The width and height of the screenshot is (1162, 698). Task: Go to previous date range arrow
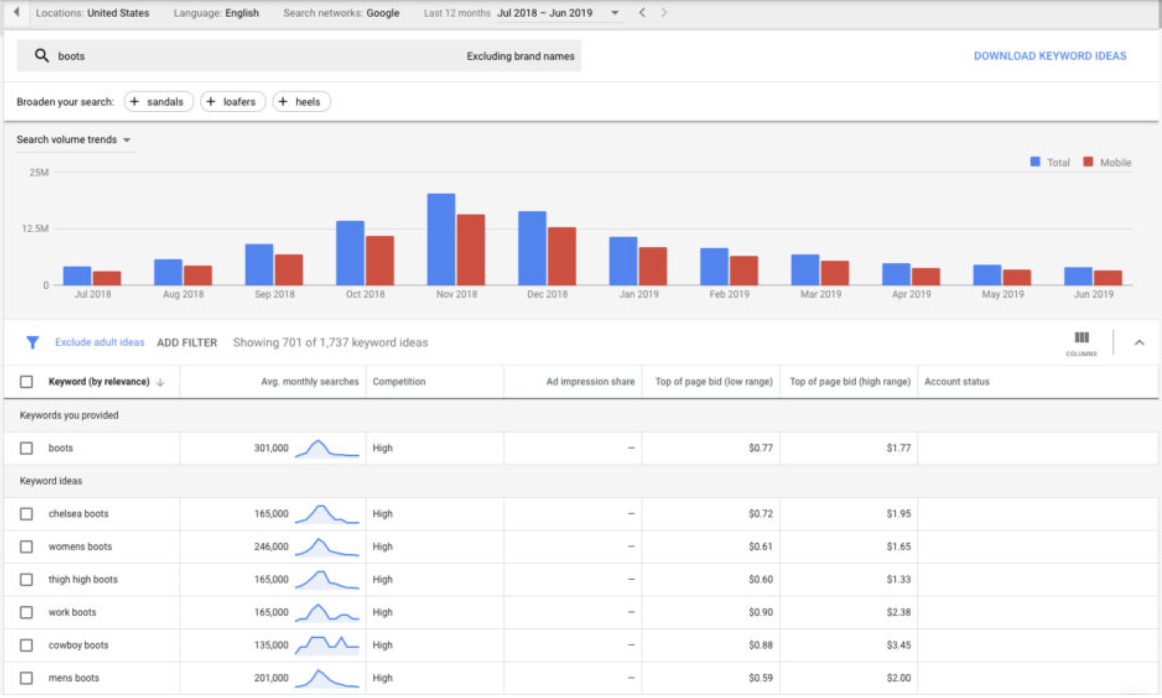(643, 13)
